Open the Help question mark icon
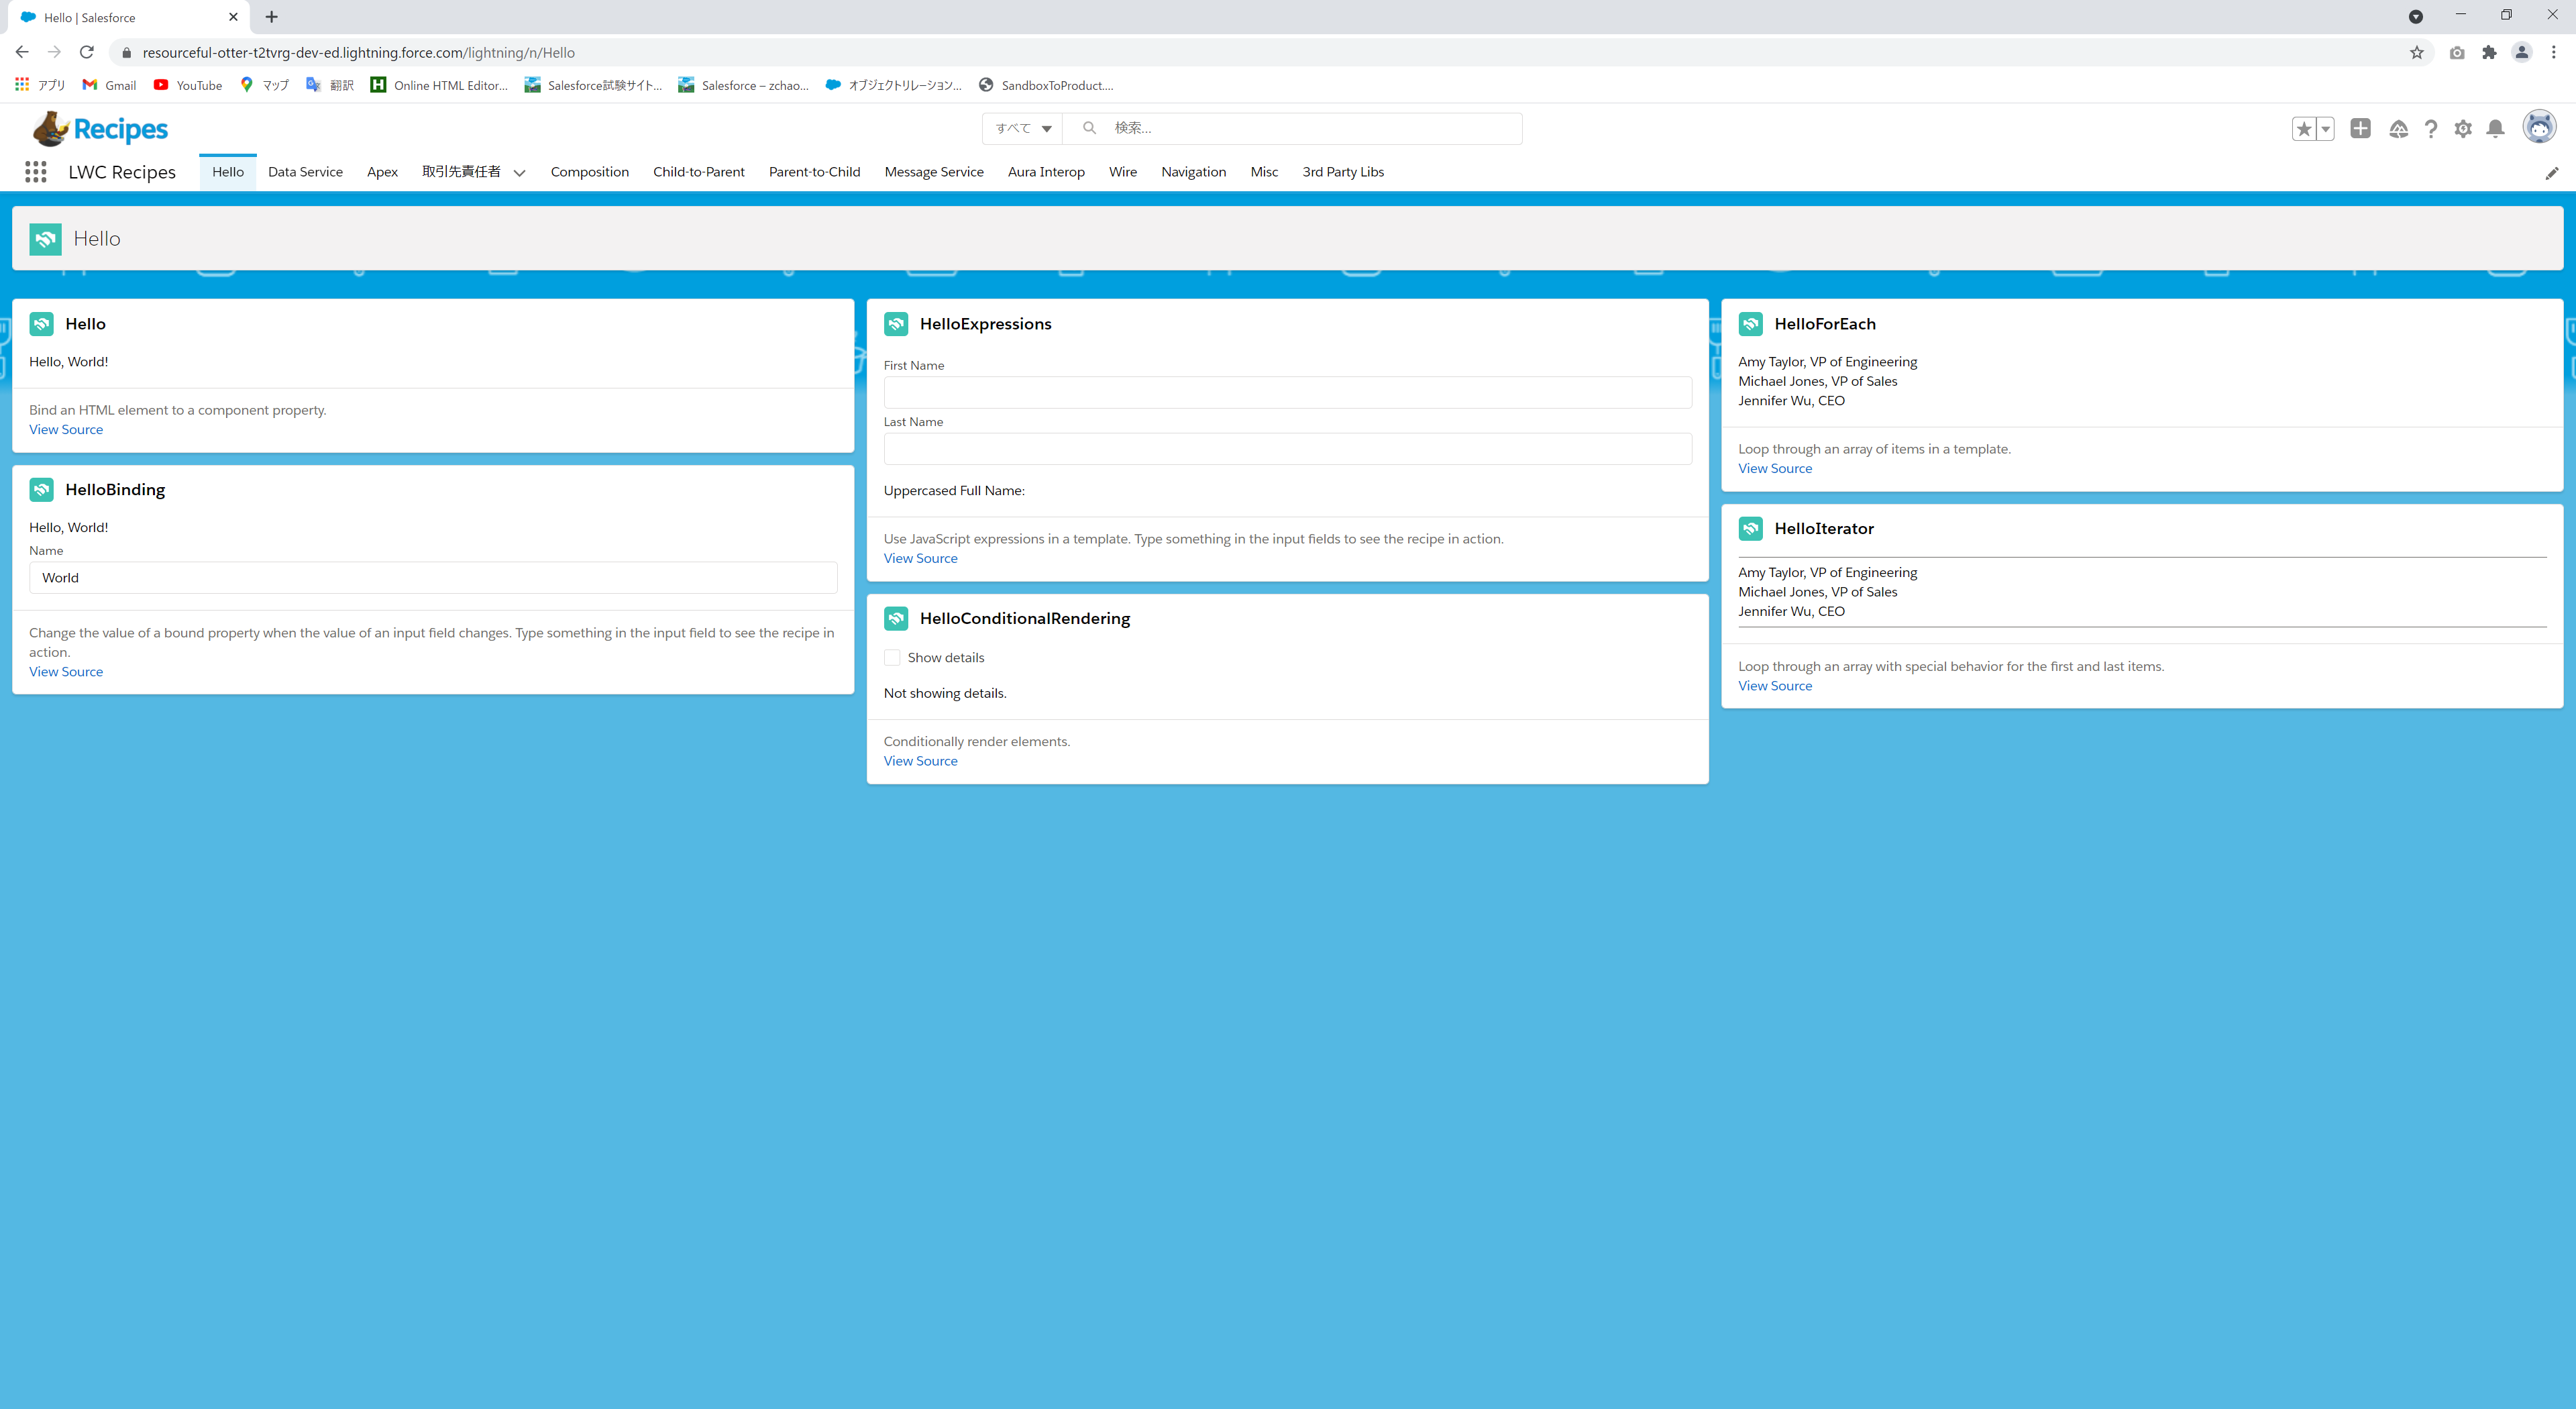Image resolution: width=2576 pixels, height=1409 pixels. pos(2431,129)
